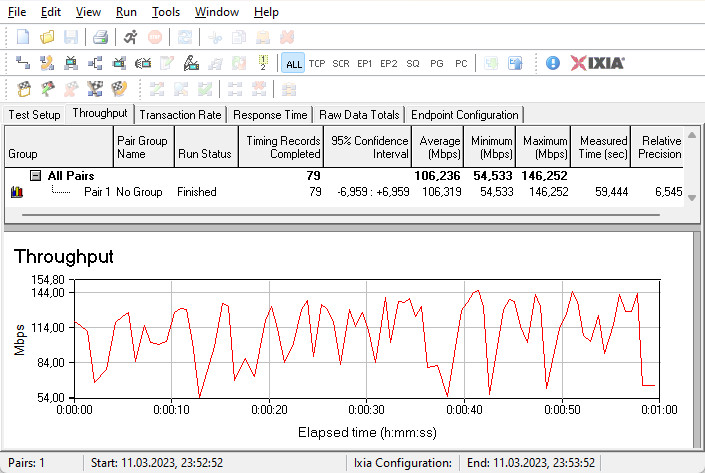Click the renumber pairs 1-2 icon
705x473 pixels.
pyautogui.click(x=263, y=63)
